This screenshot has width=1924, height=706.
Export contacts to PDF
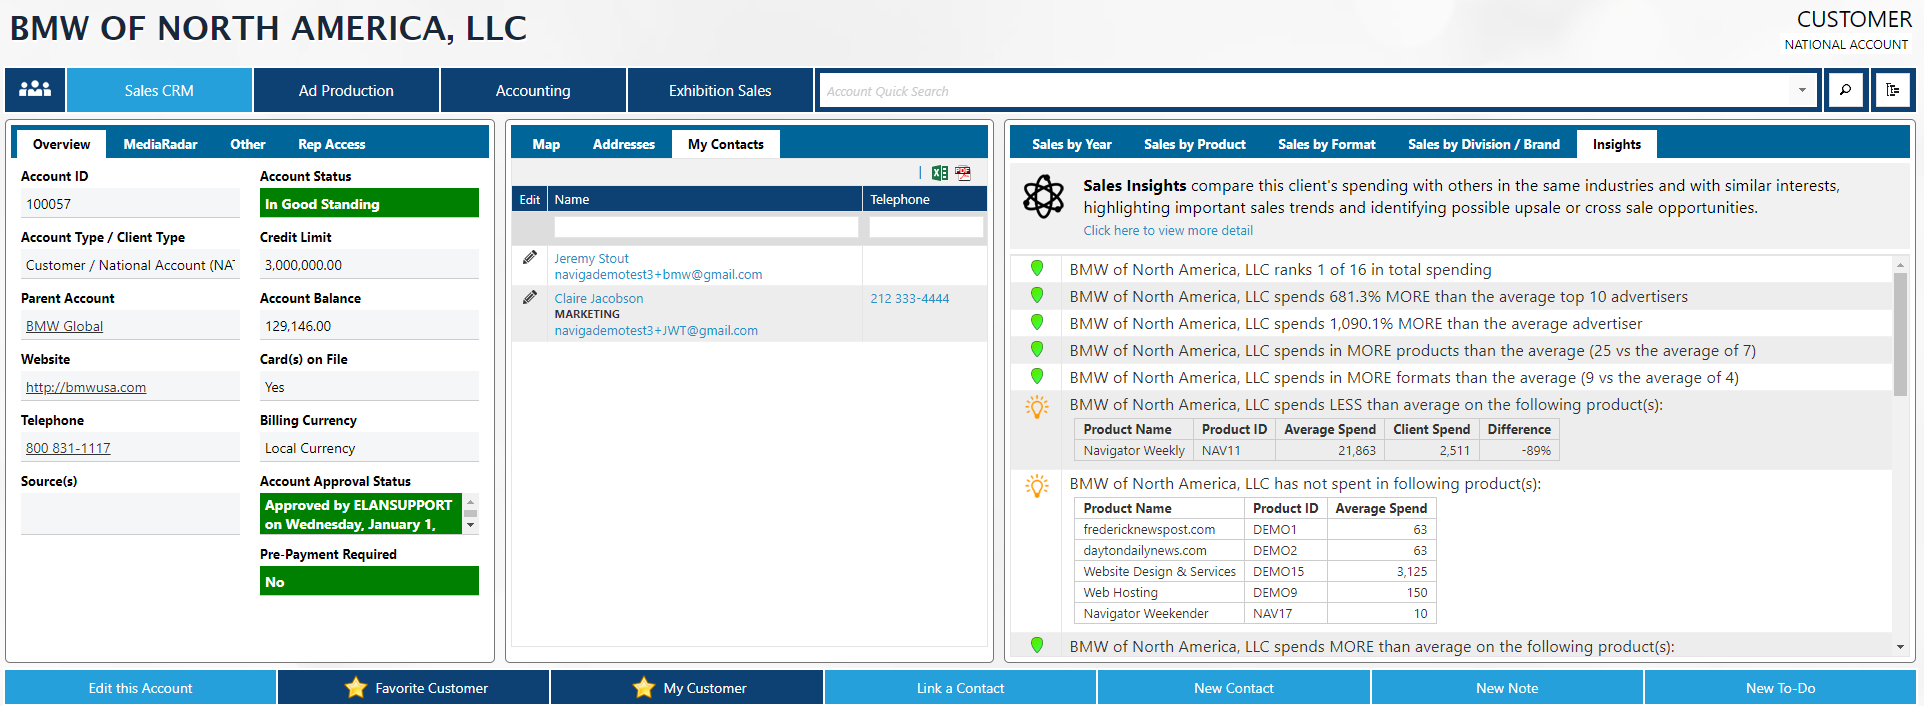[x=963, y=173]
